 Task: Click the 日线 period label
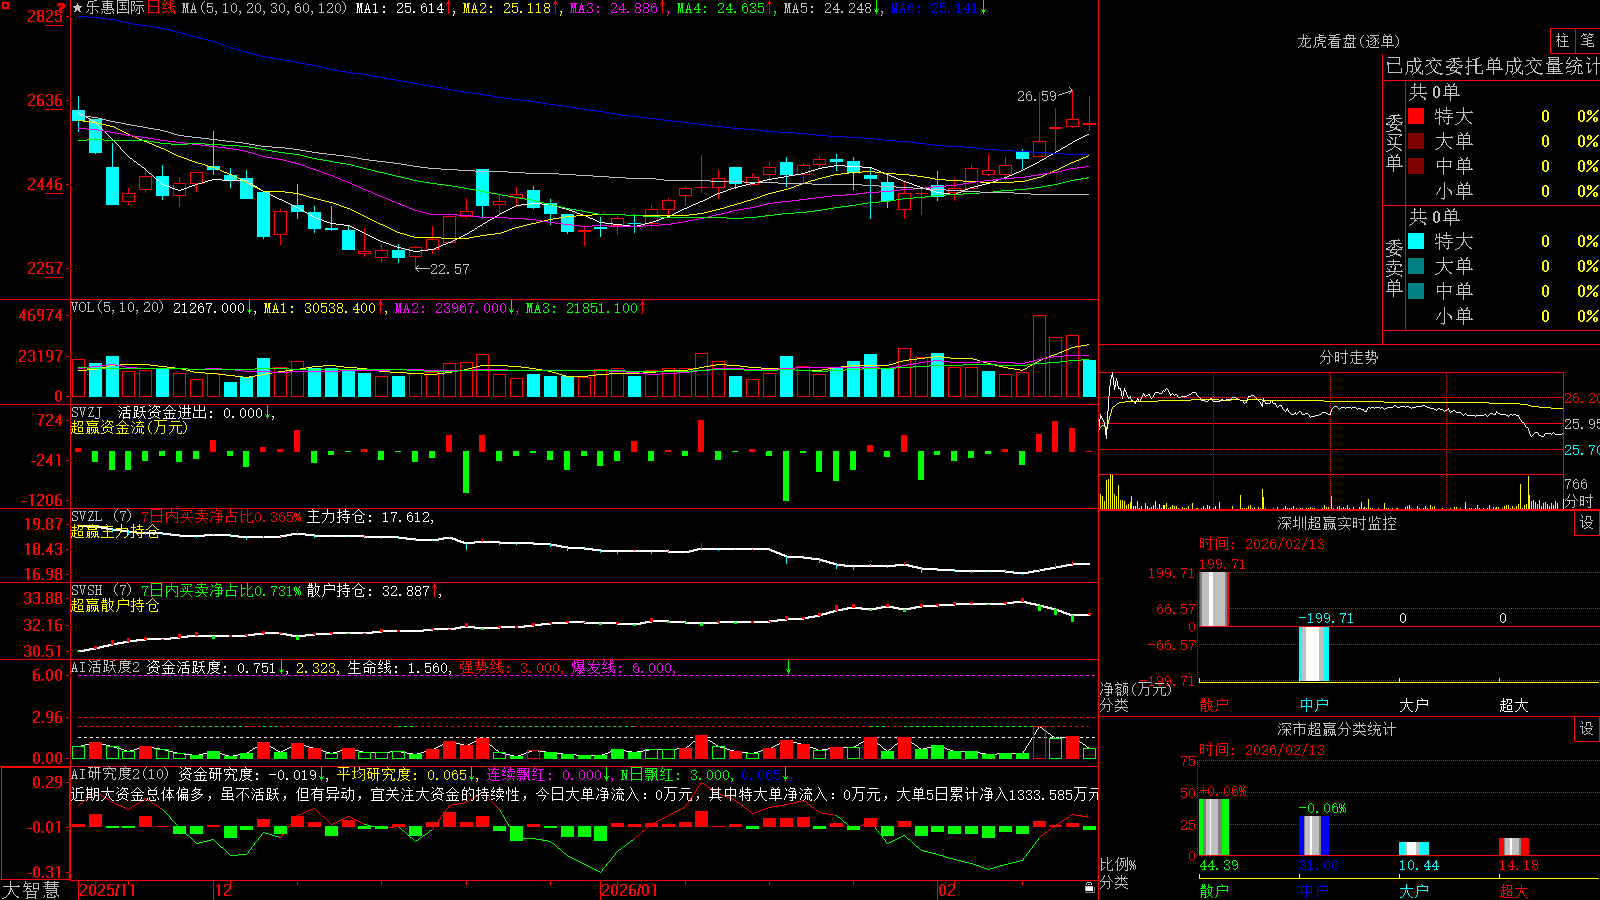(161, 8)
